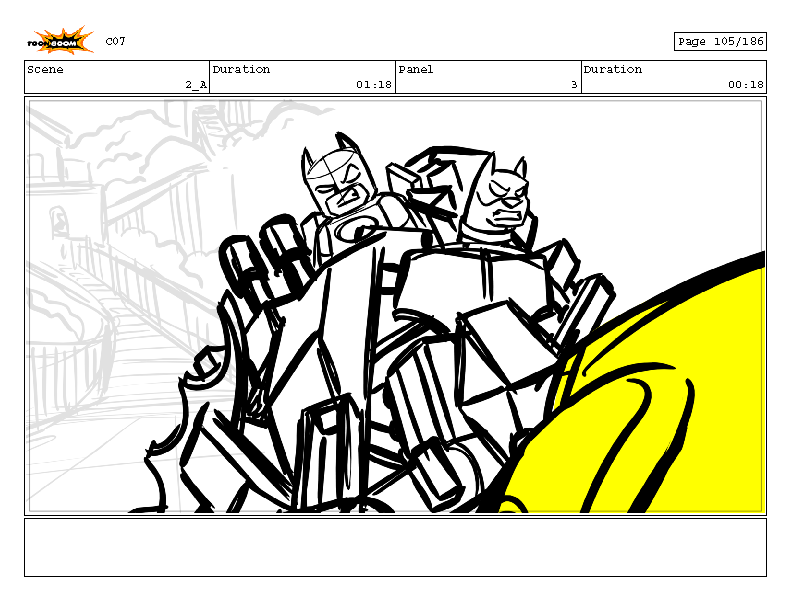This screenshot has height=613, width=791.
Task: Click the Panel header label
Action: coord(416,70)
